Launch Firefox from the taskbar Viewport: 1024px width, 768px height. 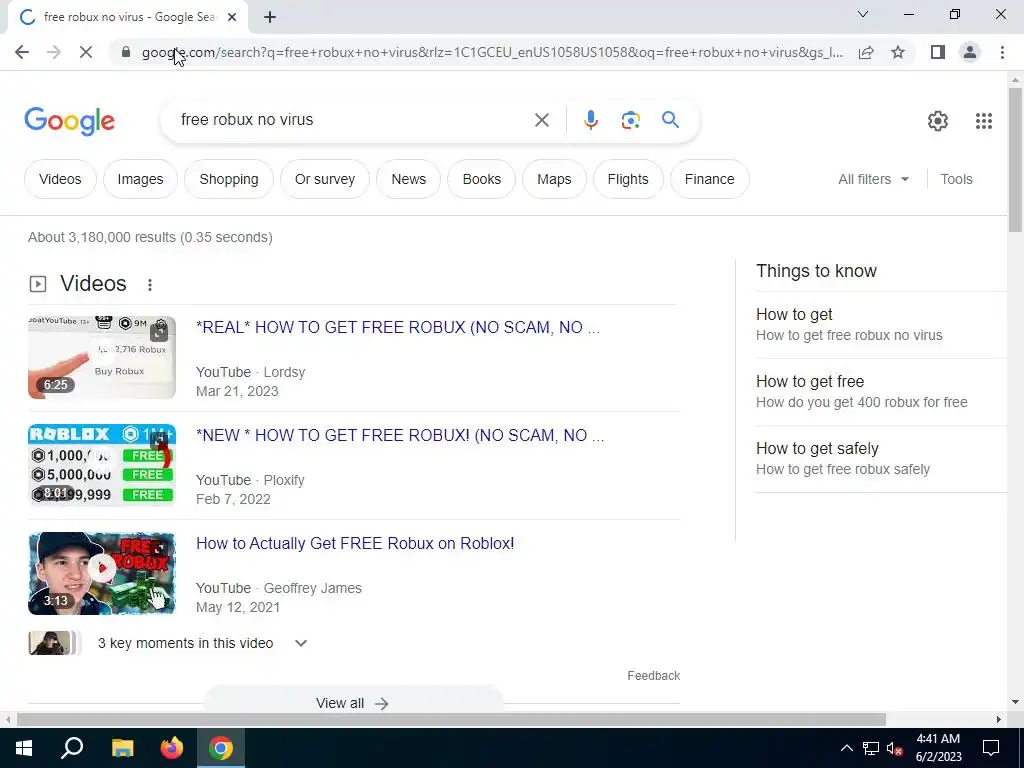click(x=172, y=748)
